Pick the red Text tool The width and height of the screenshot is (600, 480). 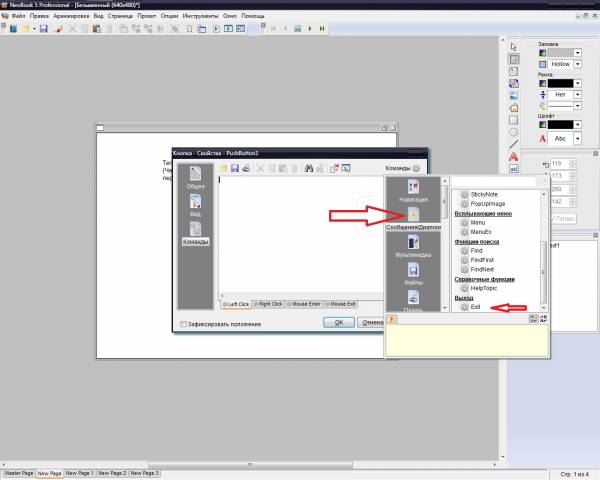point(514,157)
